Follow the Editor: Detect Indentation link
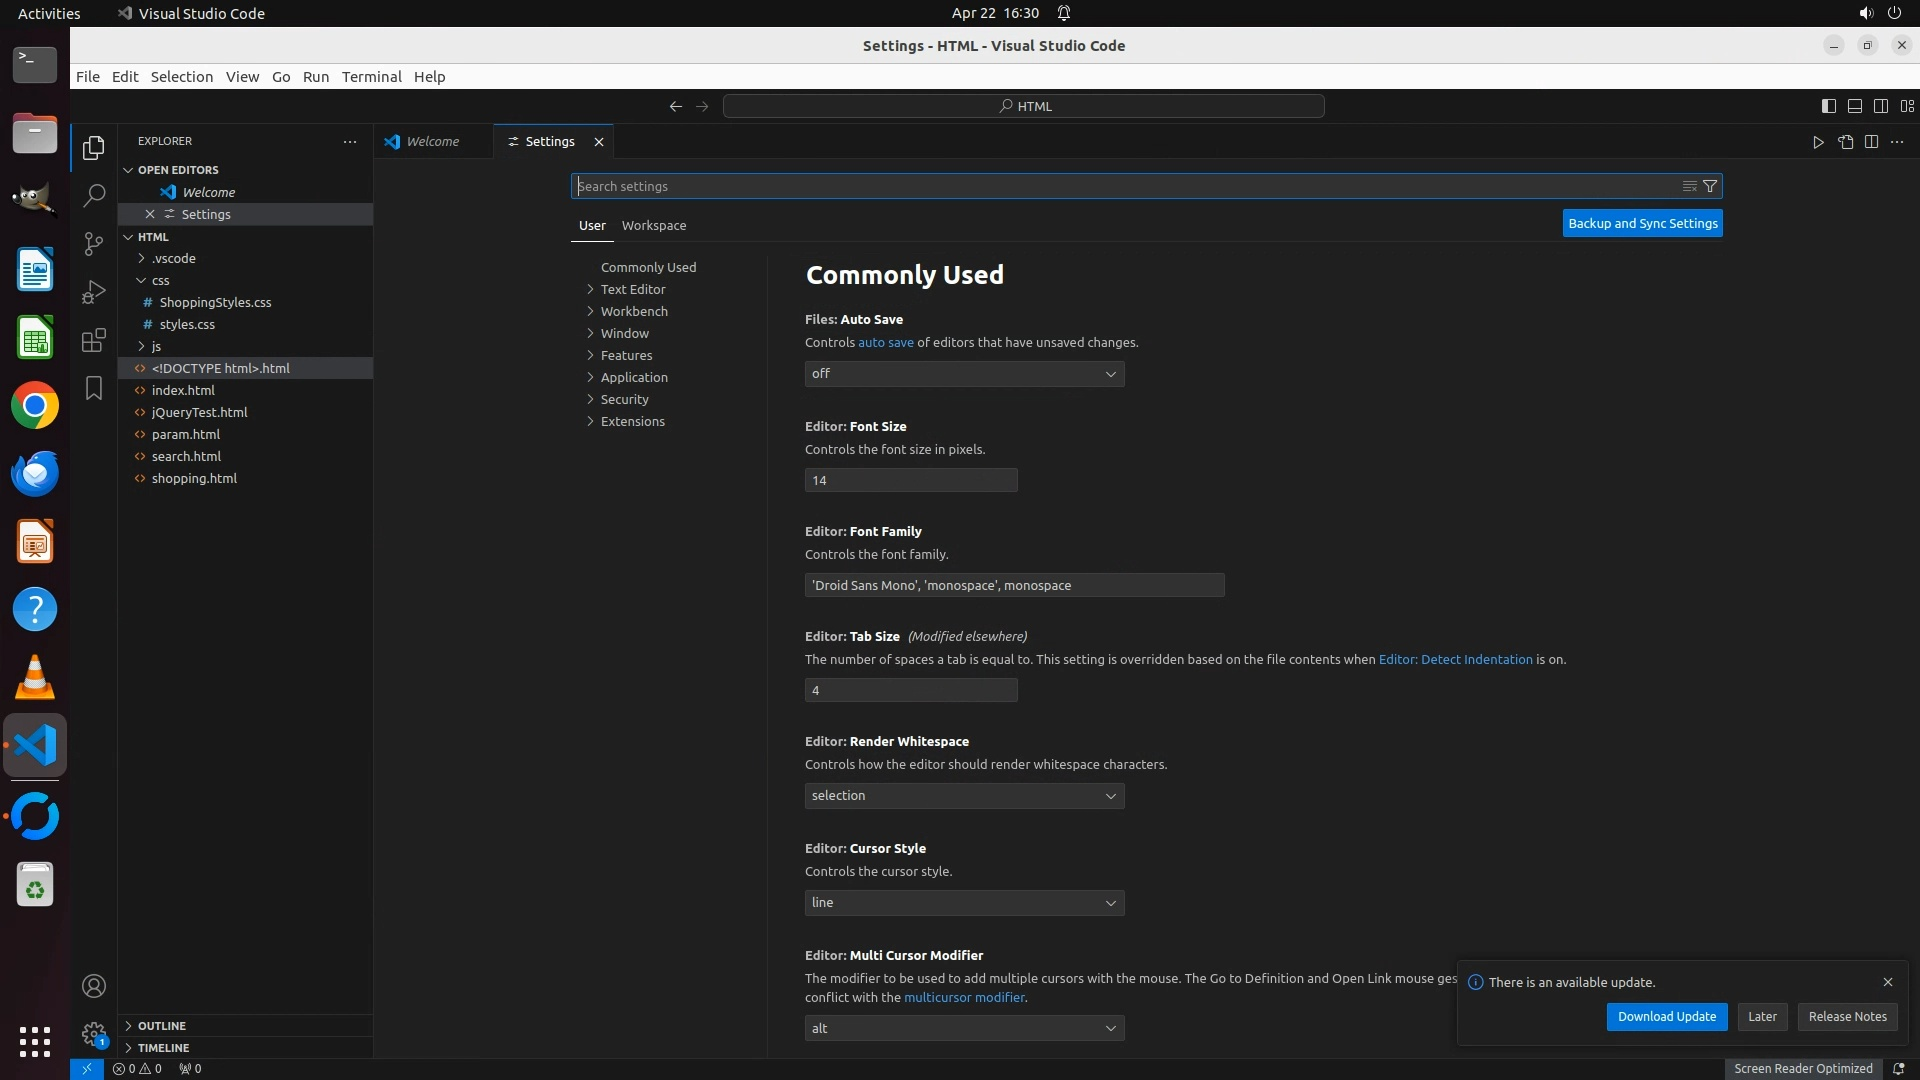Screen dimensions: 1920x1080 [1455, 660]
